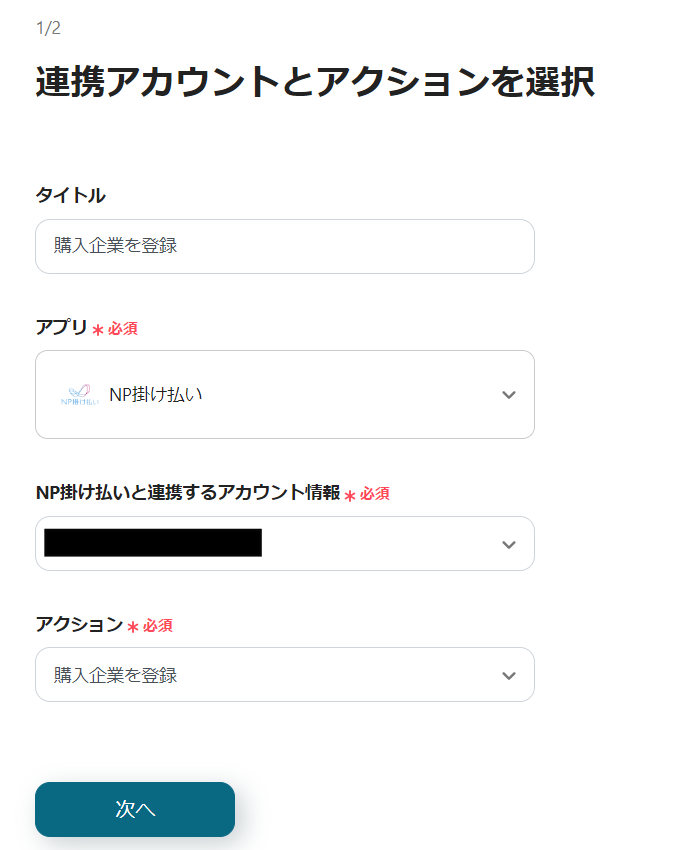Click the NP掛け払いと連携するアカウント情報 label
This screenshot has height=850, width=678.
click(187, 492)
